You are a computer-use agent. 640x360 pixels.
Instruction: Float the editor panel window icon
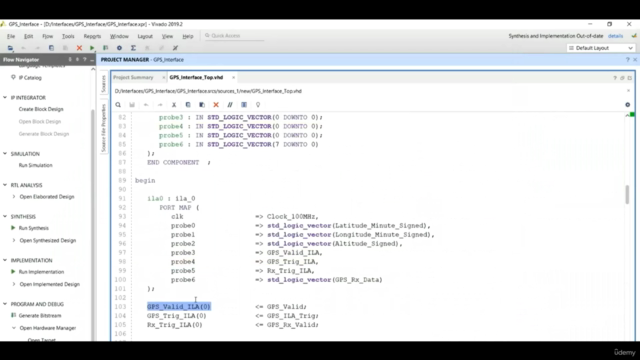[x=622, y=78]
